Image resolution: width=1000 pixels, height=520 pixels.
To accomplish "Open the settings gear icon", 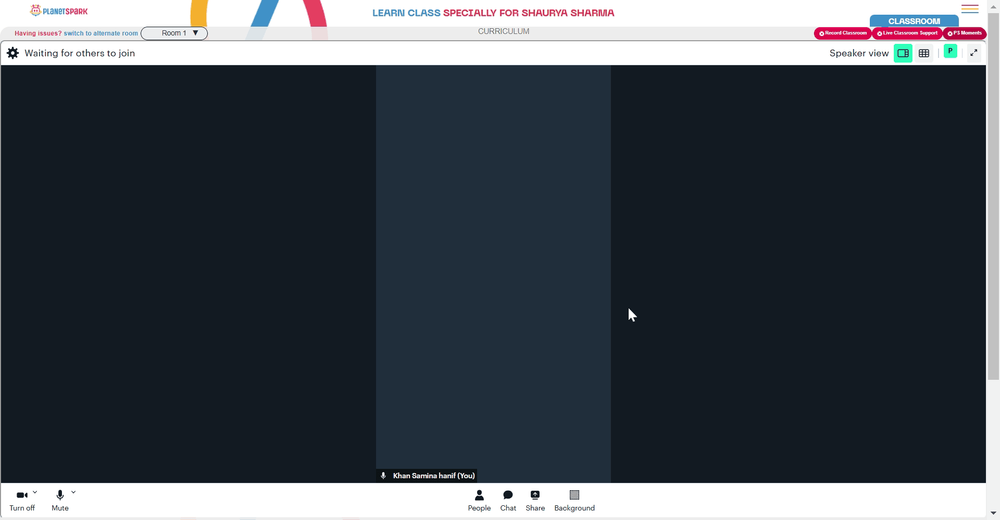I will pos(13,53).
